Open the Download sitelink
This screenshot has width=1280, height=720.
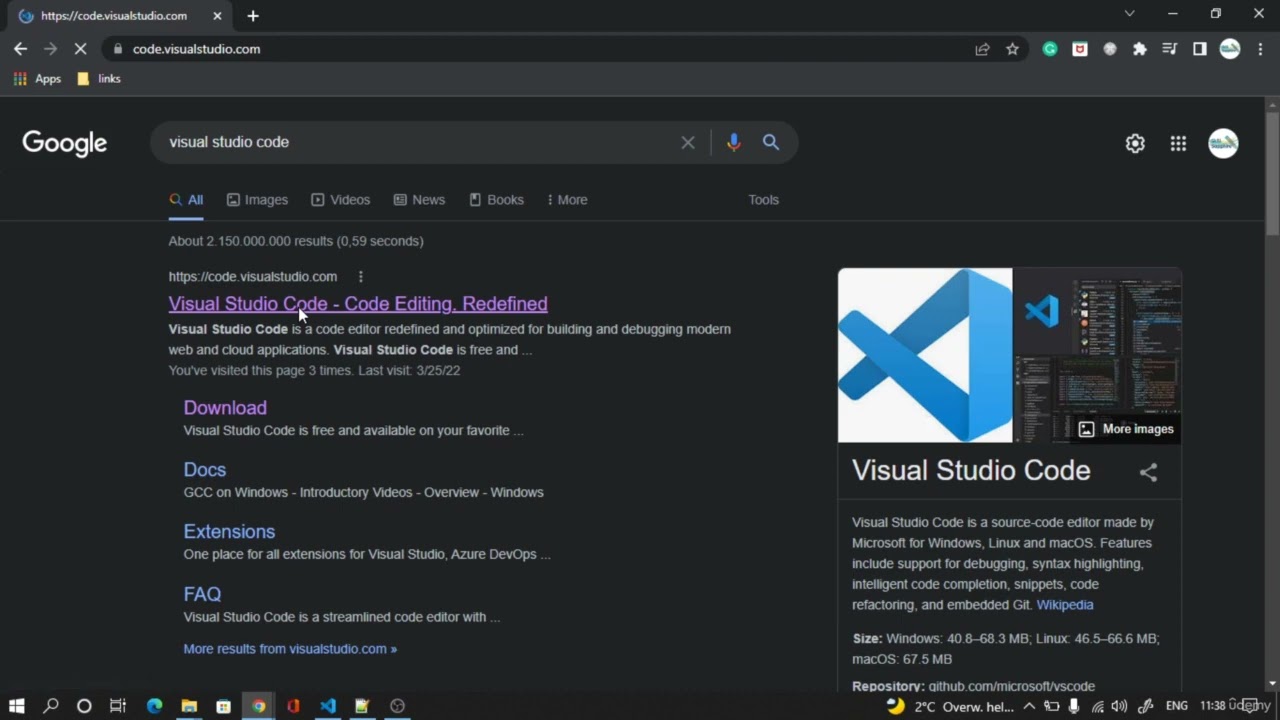pos(225,408)
